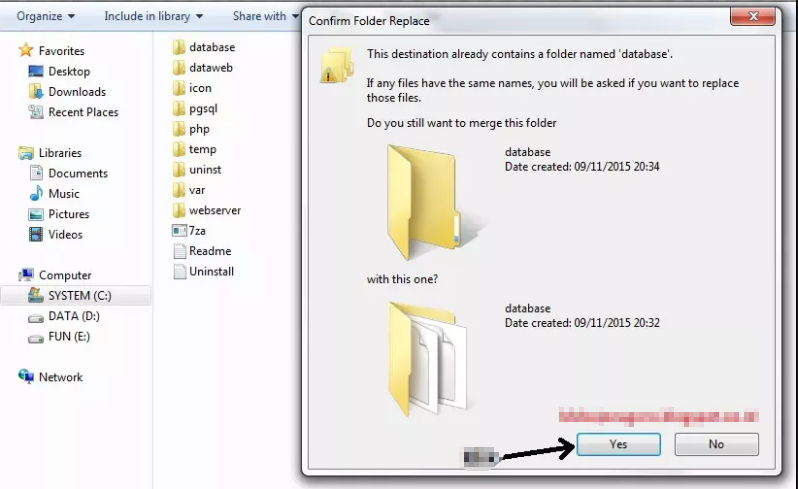Select the Uninstall file icon
Screen dimensions: 798x489
coord(180,271)
